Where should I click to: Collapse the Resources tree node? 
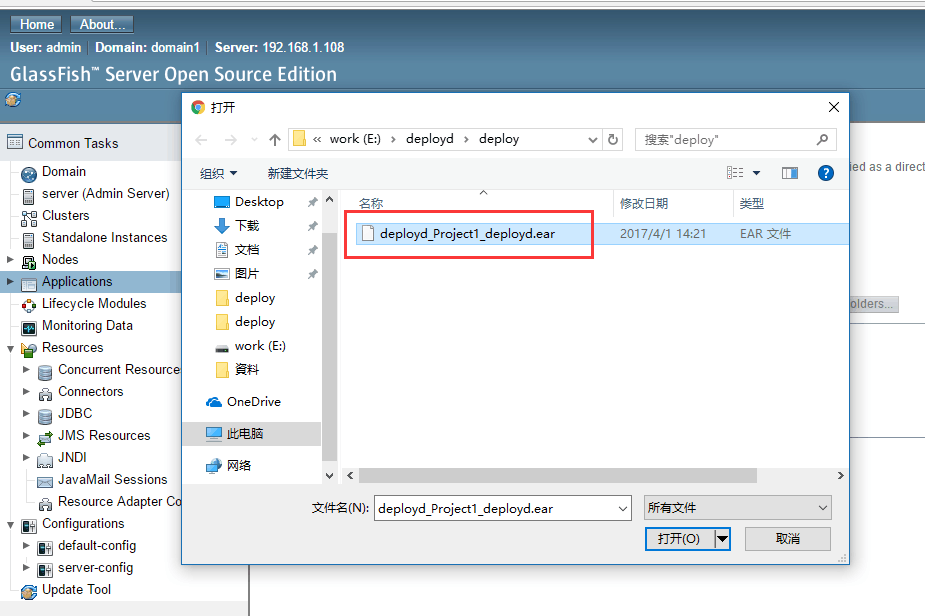[x=10, y=349]
